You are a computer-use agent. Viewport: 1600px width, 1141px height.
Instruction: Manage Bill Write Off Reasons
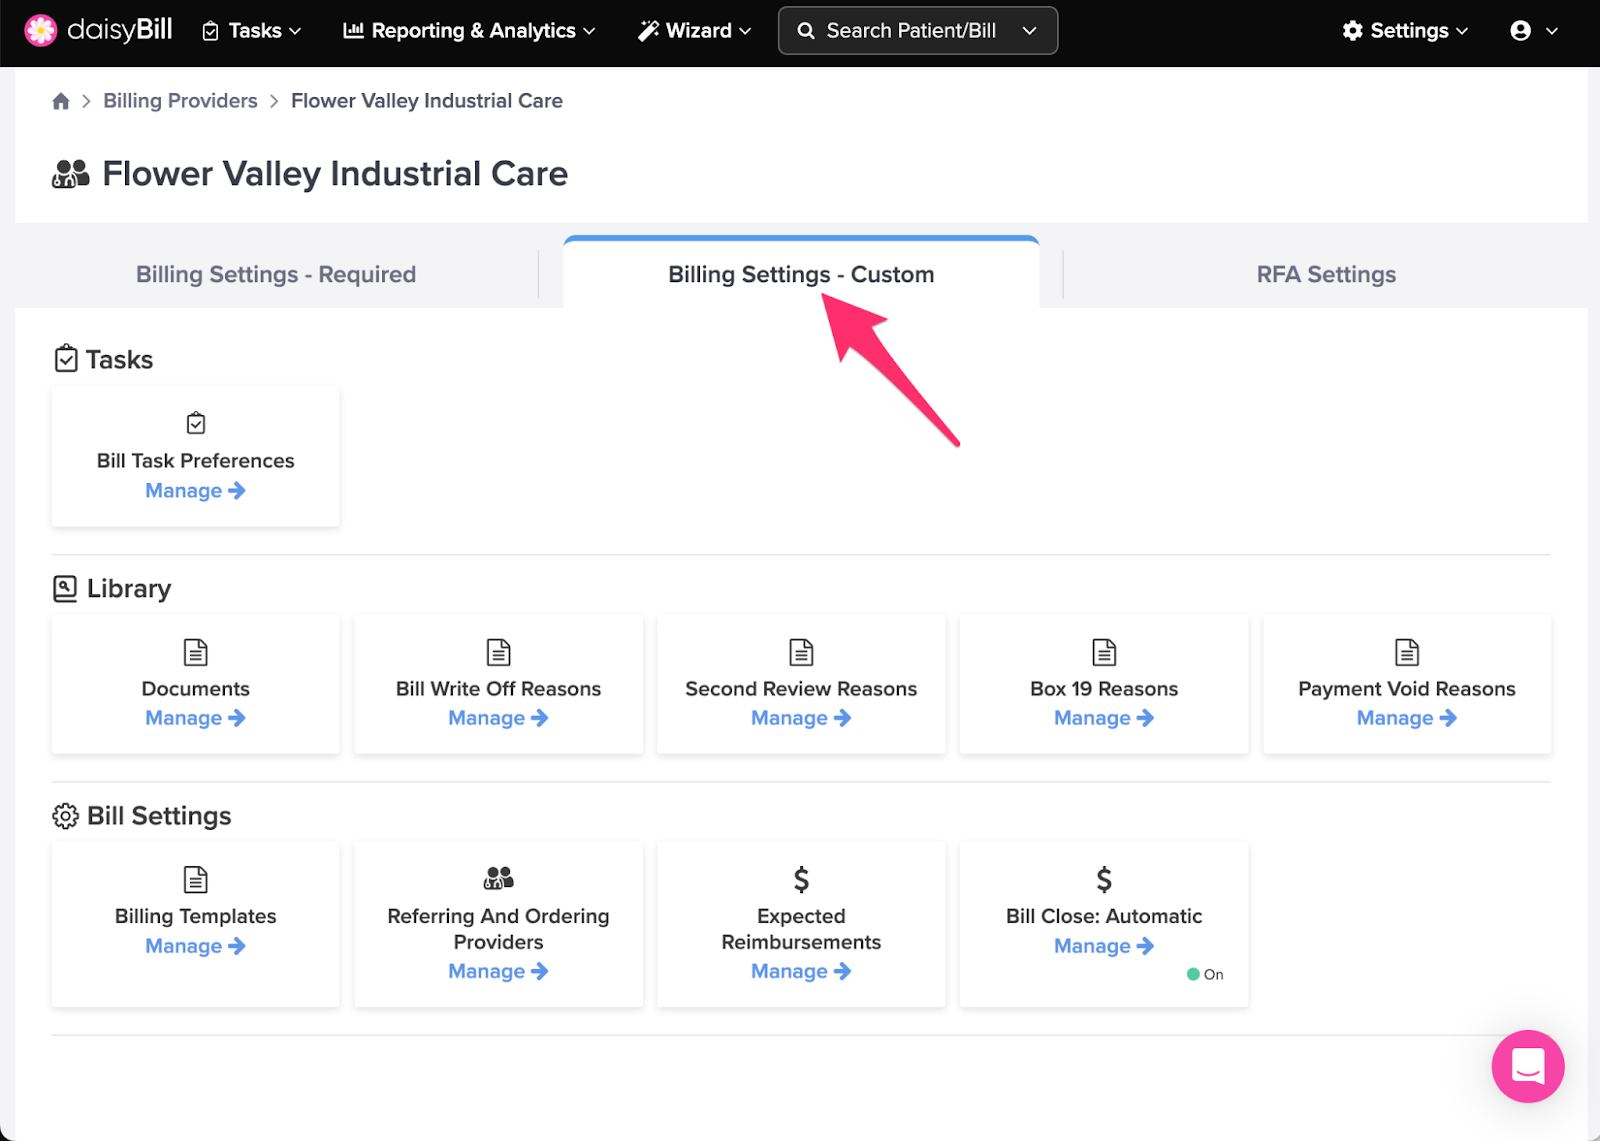tap(498, 718)
